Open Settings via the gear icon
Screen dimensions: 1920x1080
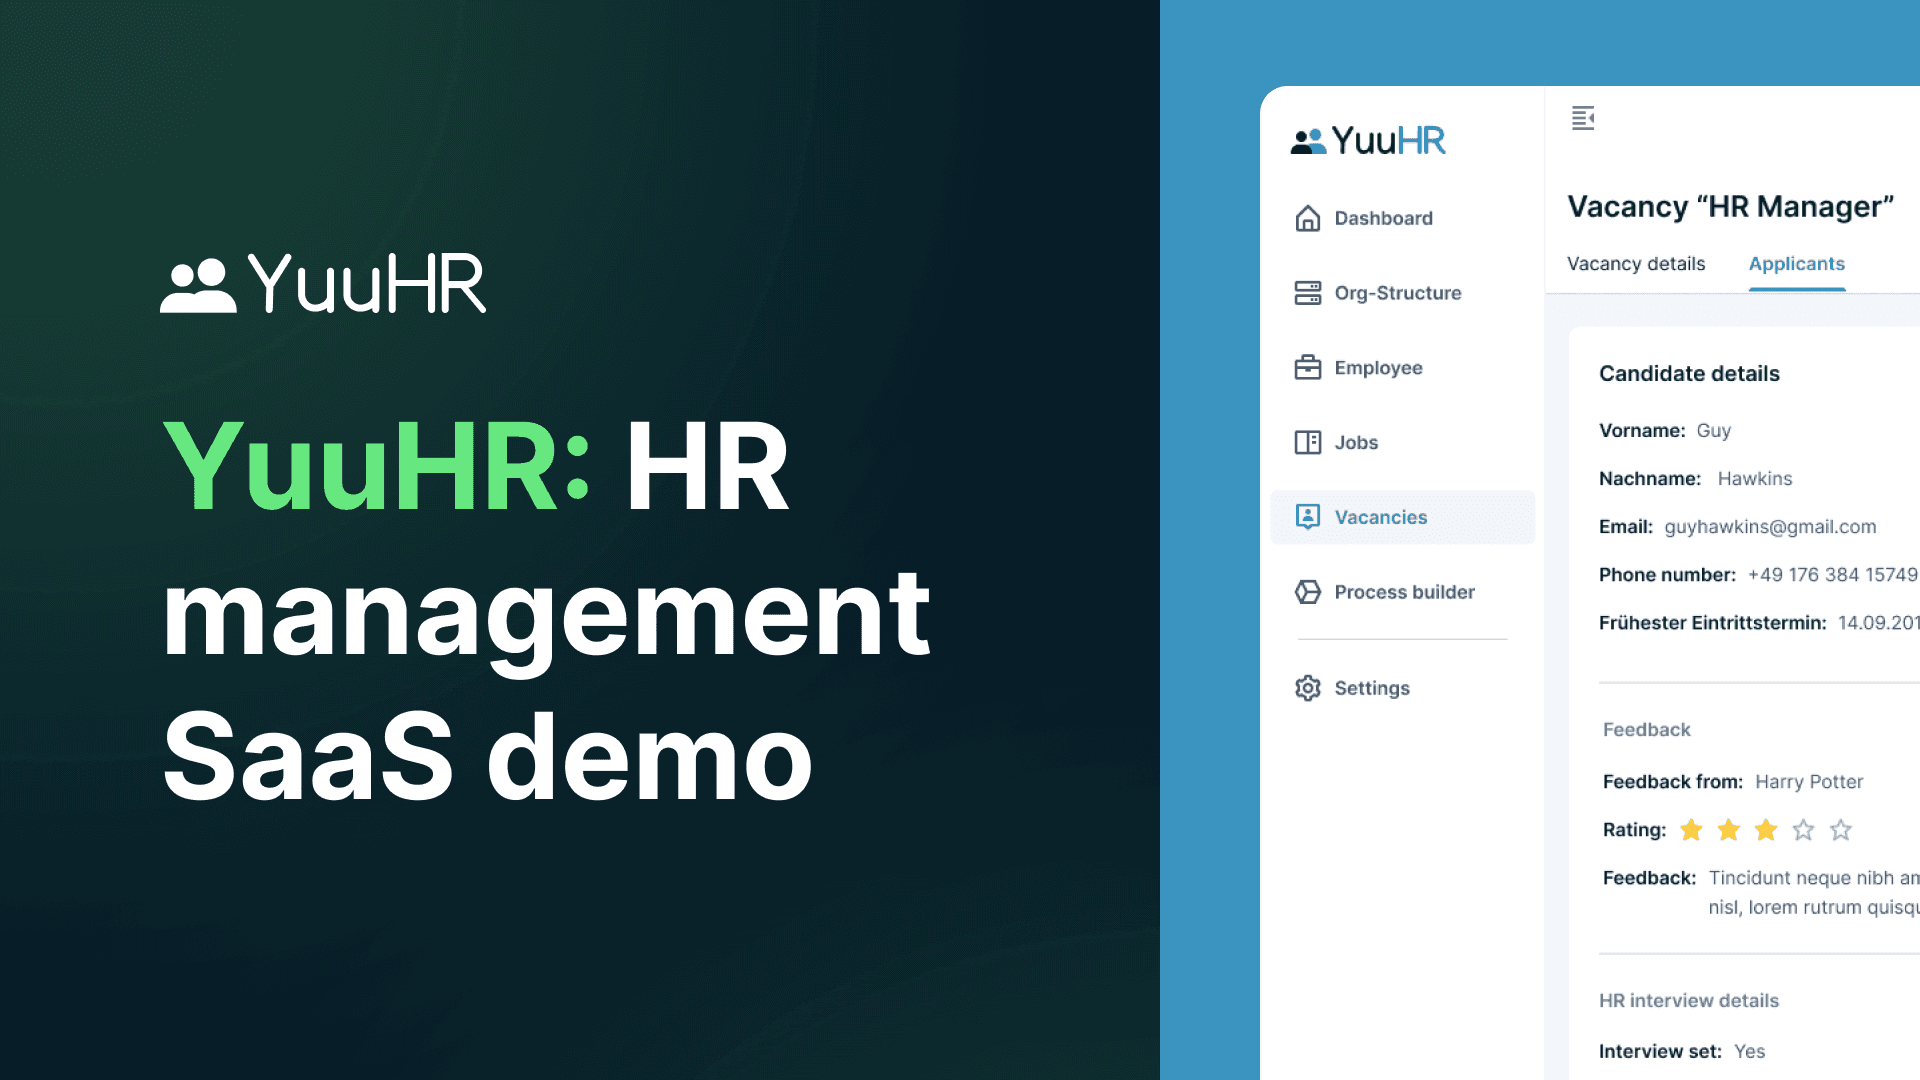pos(1307,688)
